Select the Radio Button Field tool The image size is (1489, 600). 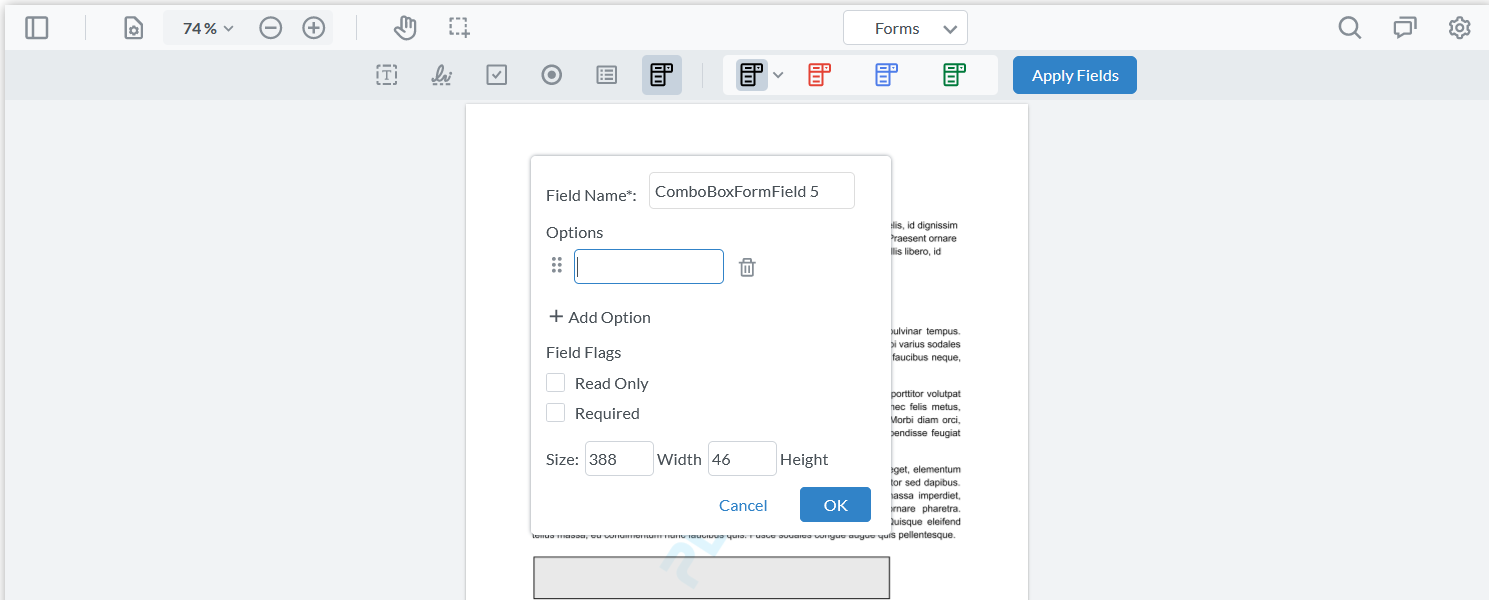(x=551, y=74)
